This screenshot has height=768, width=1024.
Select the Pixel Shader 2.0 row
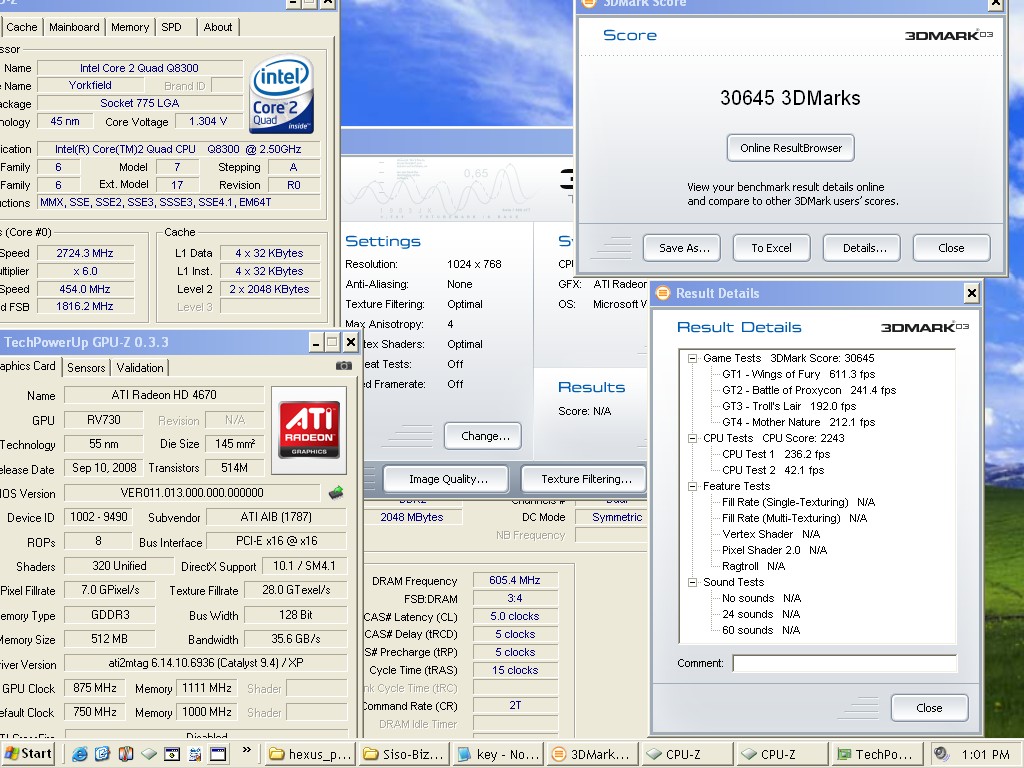tap(774, 550)
